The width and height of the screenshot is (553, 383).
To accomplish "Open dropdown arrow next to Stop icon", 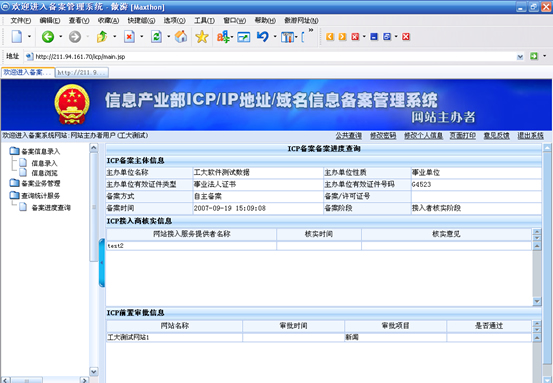I will 141,36.
